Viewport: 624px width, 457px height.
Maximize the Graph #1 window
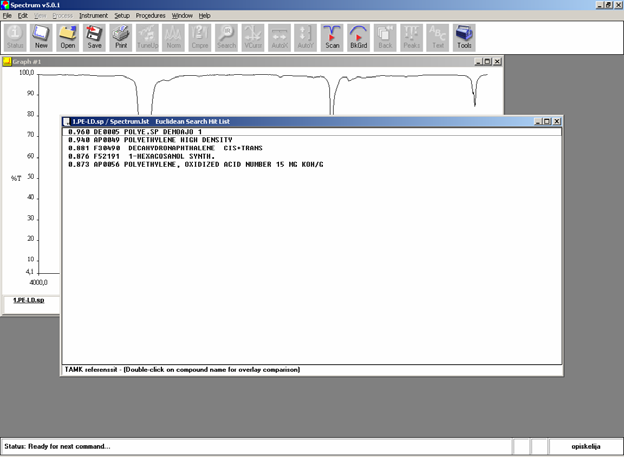tap(488, 62)
